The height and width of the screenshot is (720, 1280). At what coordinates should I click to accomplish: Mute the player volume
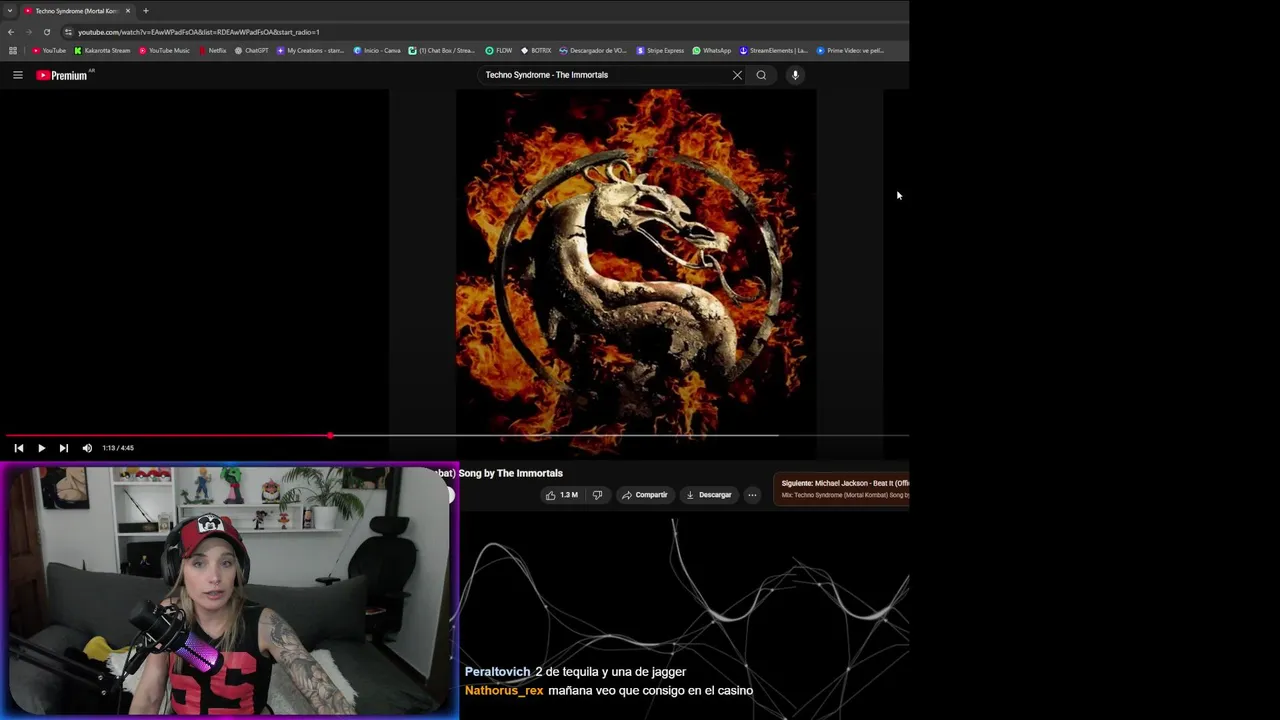tap(87, 448)
